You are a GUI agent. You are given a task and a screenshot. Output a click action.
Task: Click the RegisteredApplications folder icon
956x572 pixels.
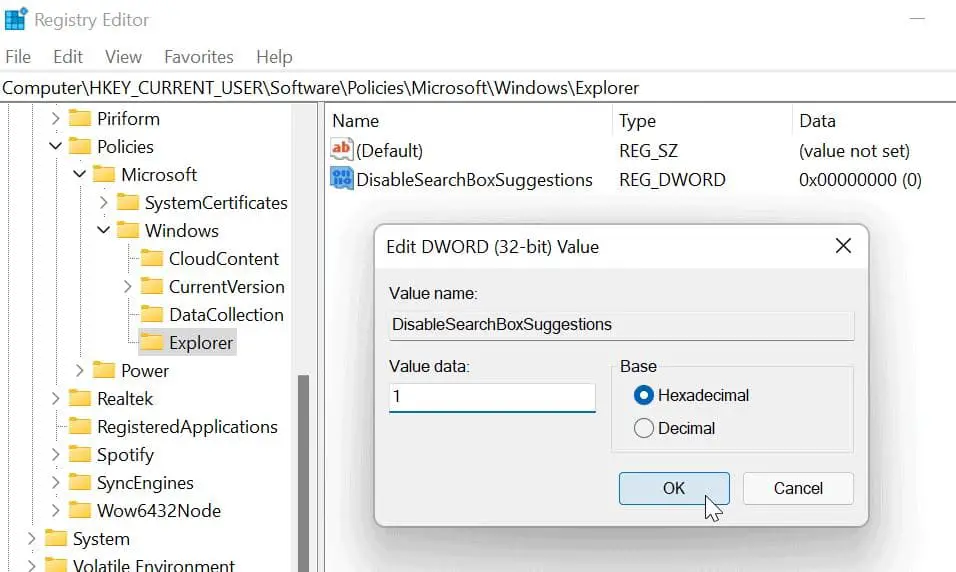click(80, 427)
